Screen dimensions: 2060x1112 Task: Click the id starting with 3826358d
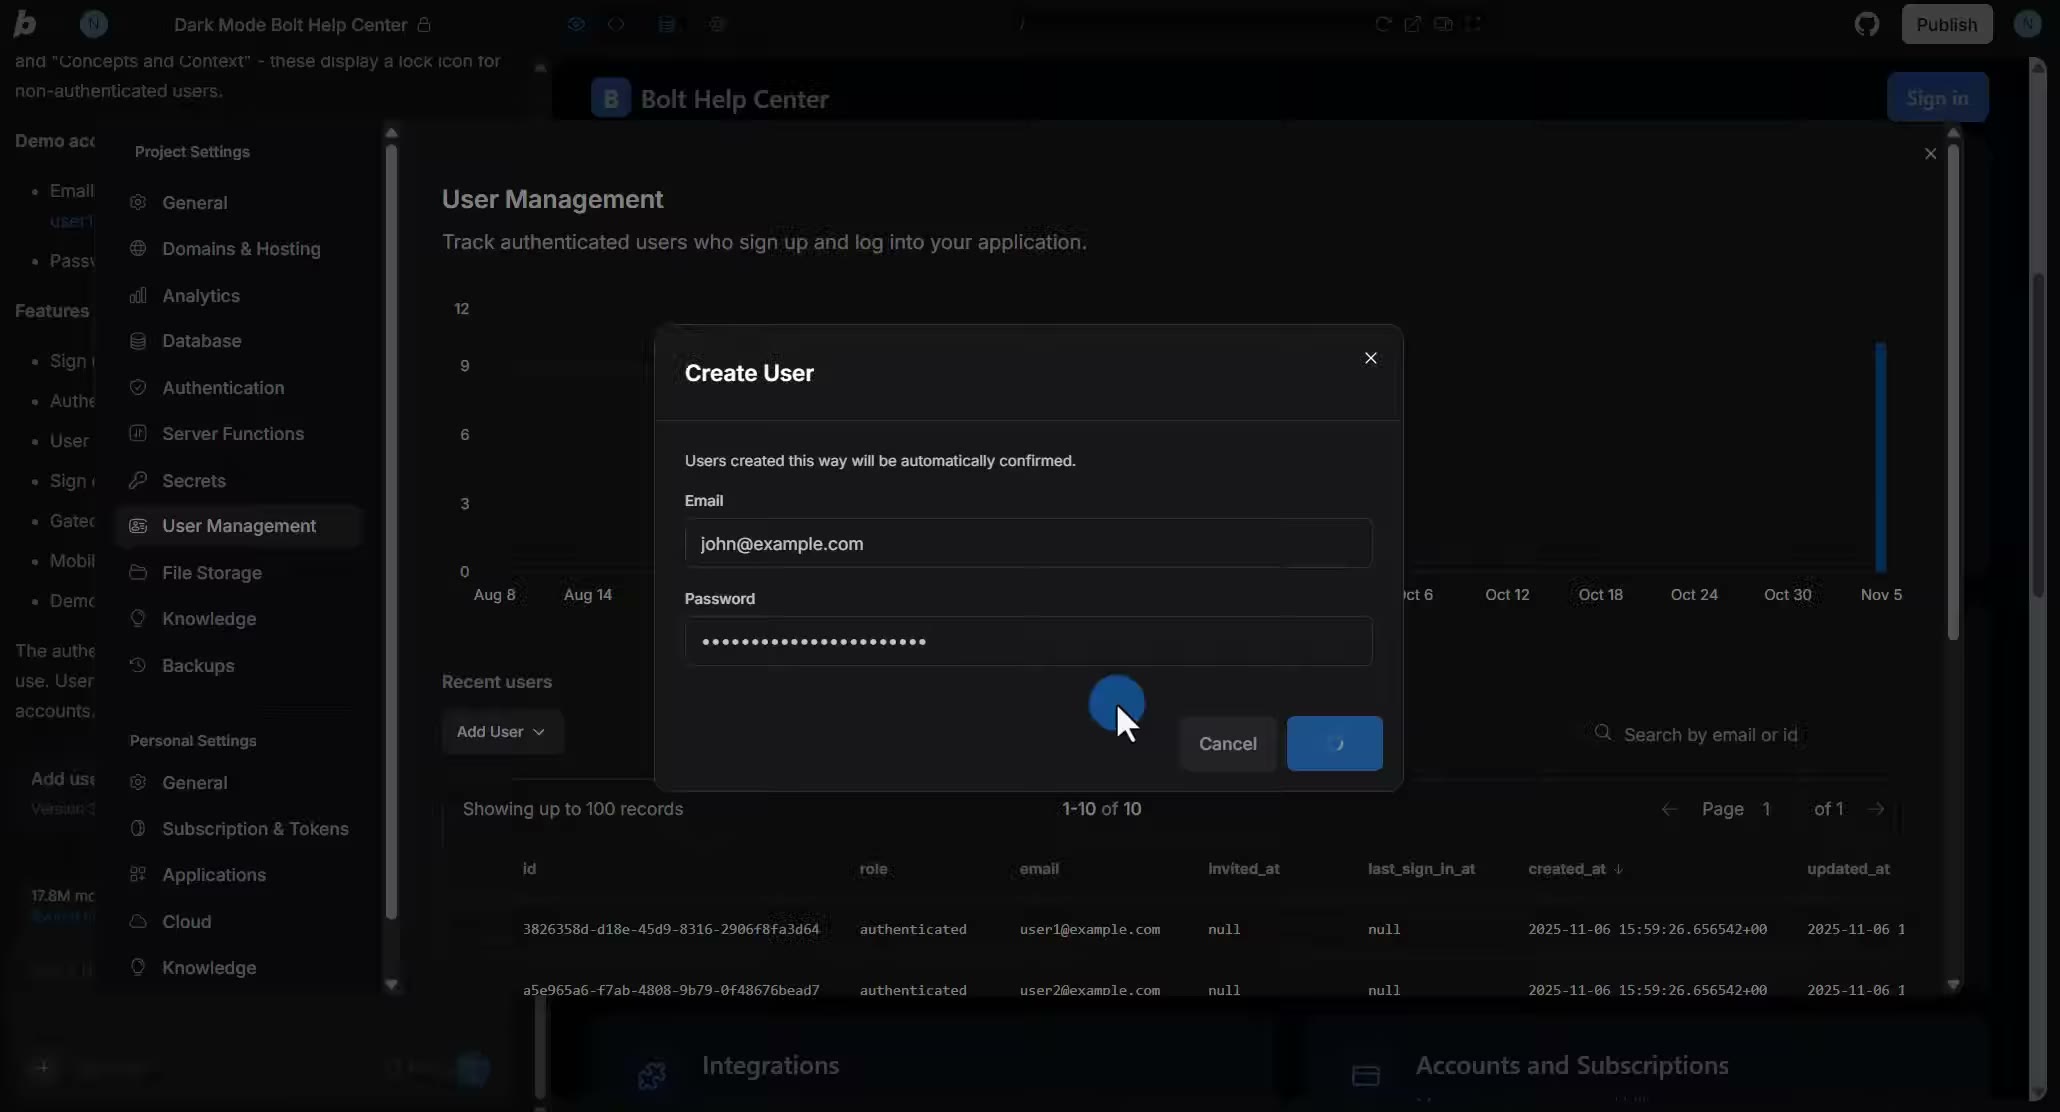coord(671,929)
